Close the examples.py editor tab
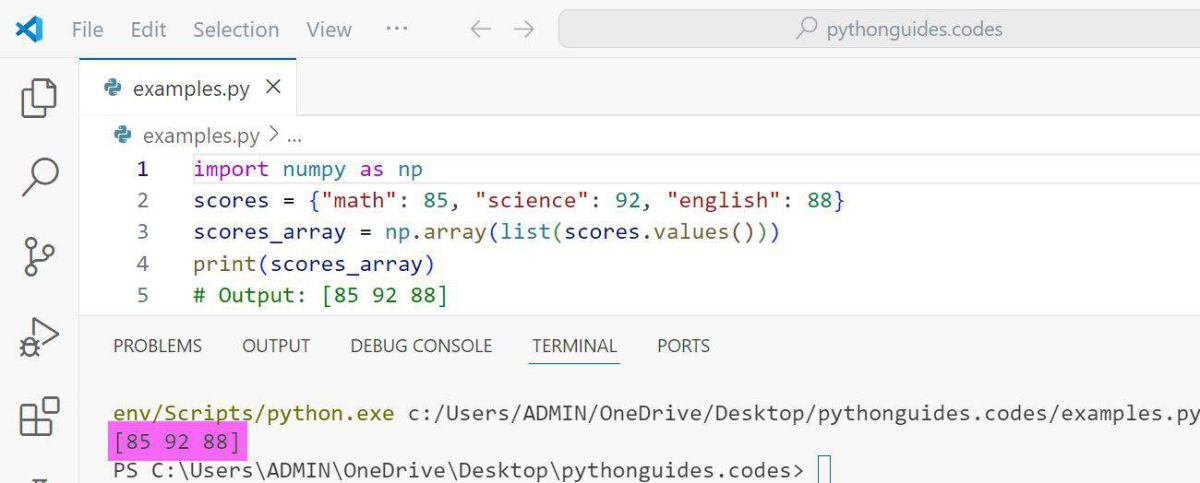Screen dimensions: 1200x483 point(273,88)
